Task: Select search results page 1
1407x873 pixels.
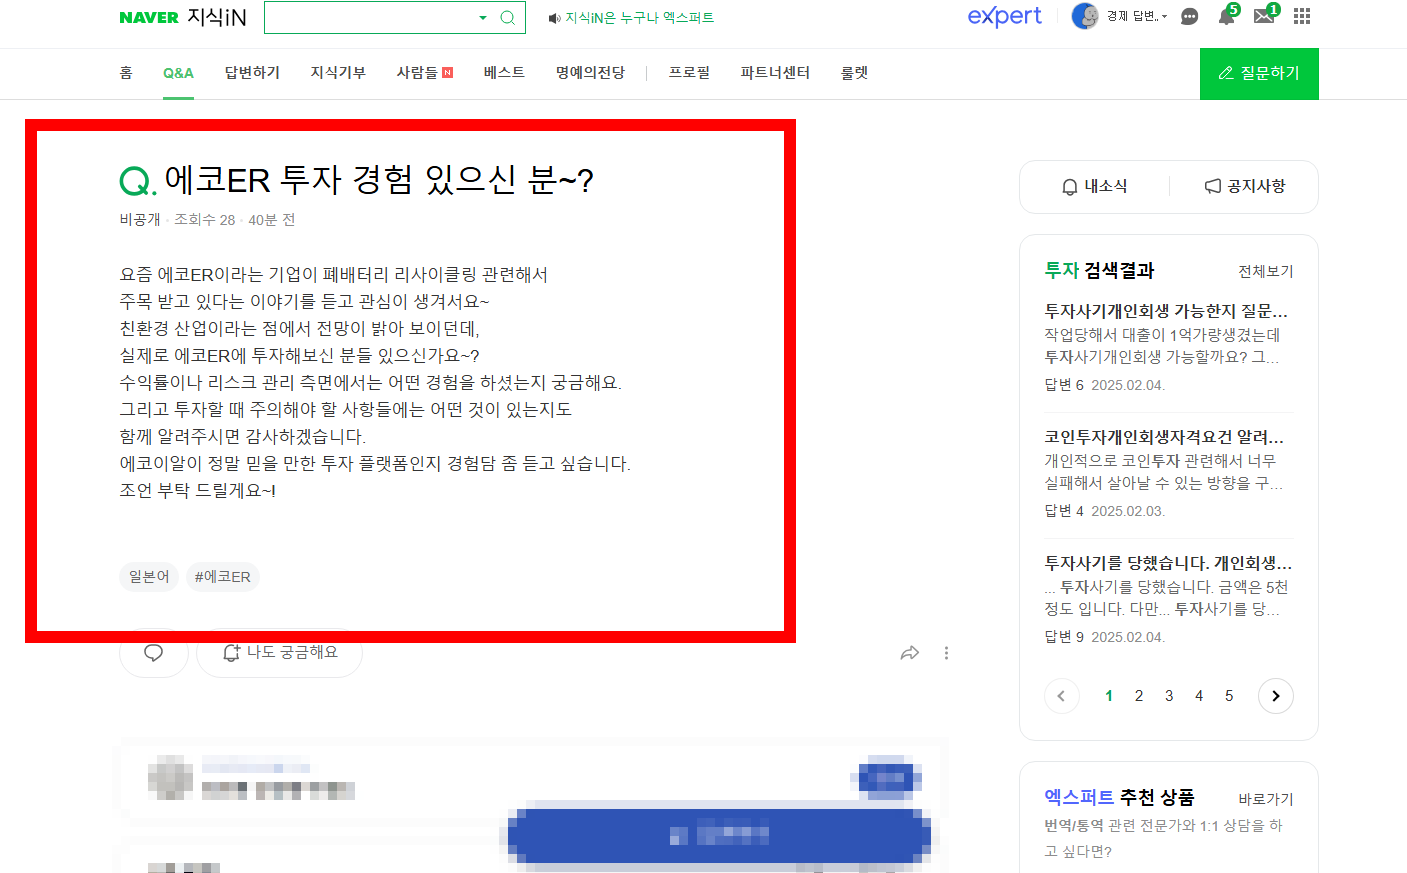Action: [x=1109, y=696]
